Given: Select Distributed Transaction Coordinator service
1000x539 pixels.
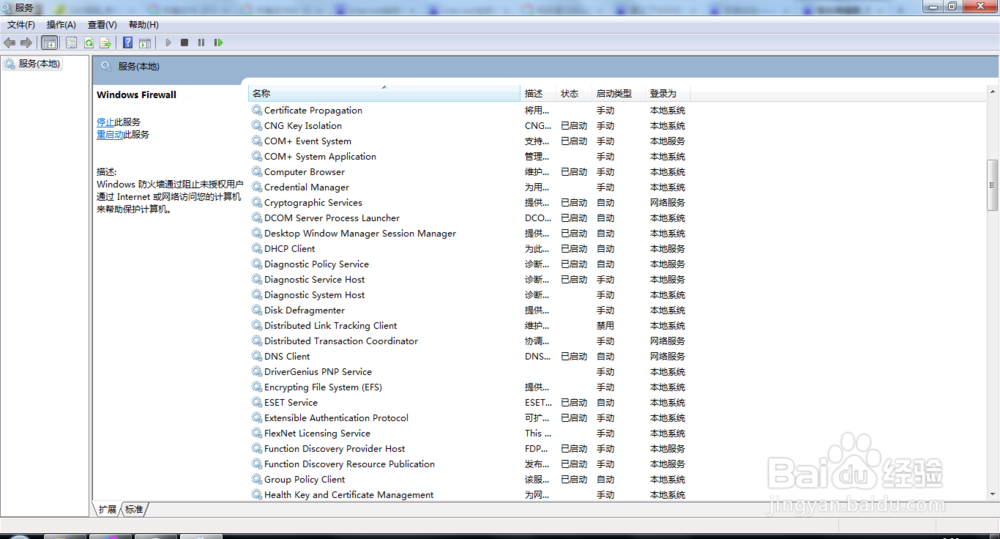Looking at the screenshot, I should pyautogui.click(x=341, y=341).
